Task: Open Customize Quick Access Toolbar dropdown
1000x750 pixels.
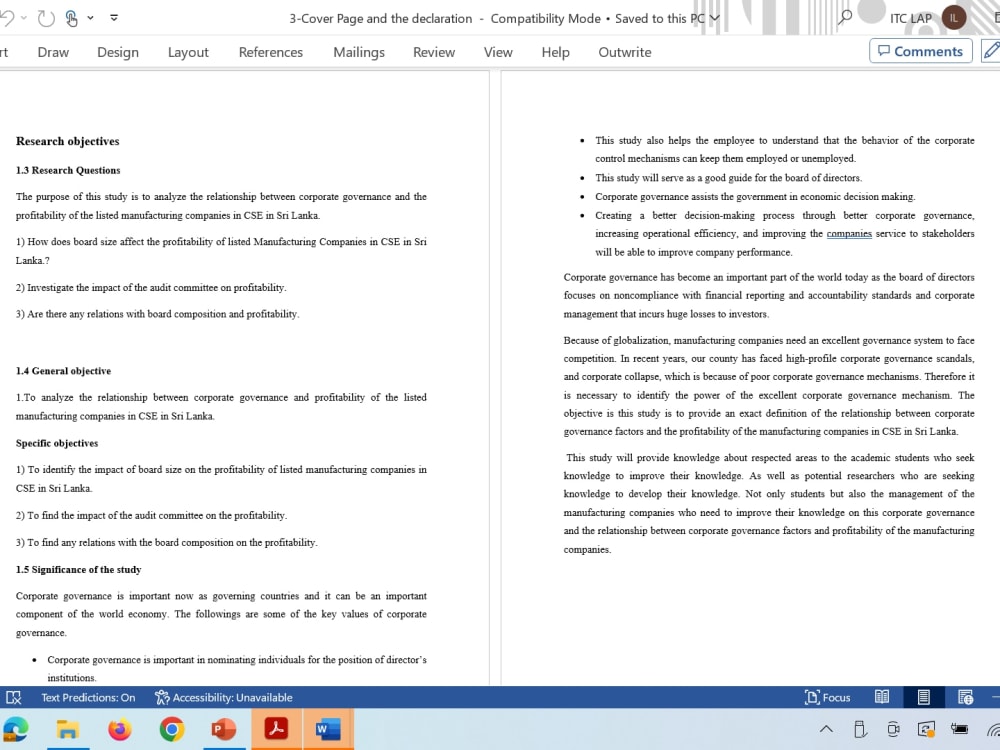Action: point(114,18)
